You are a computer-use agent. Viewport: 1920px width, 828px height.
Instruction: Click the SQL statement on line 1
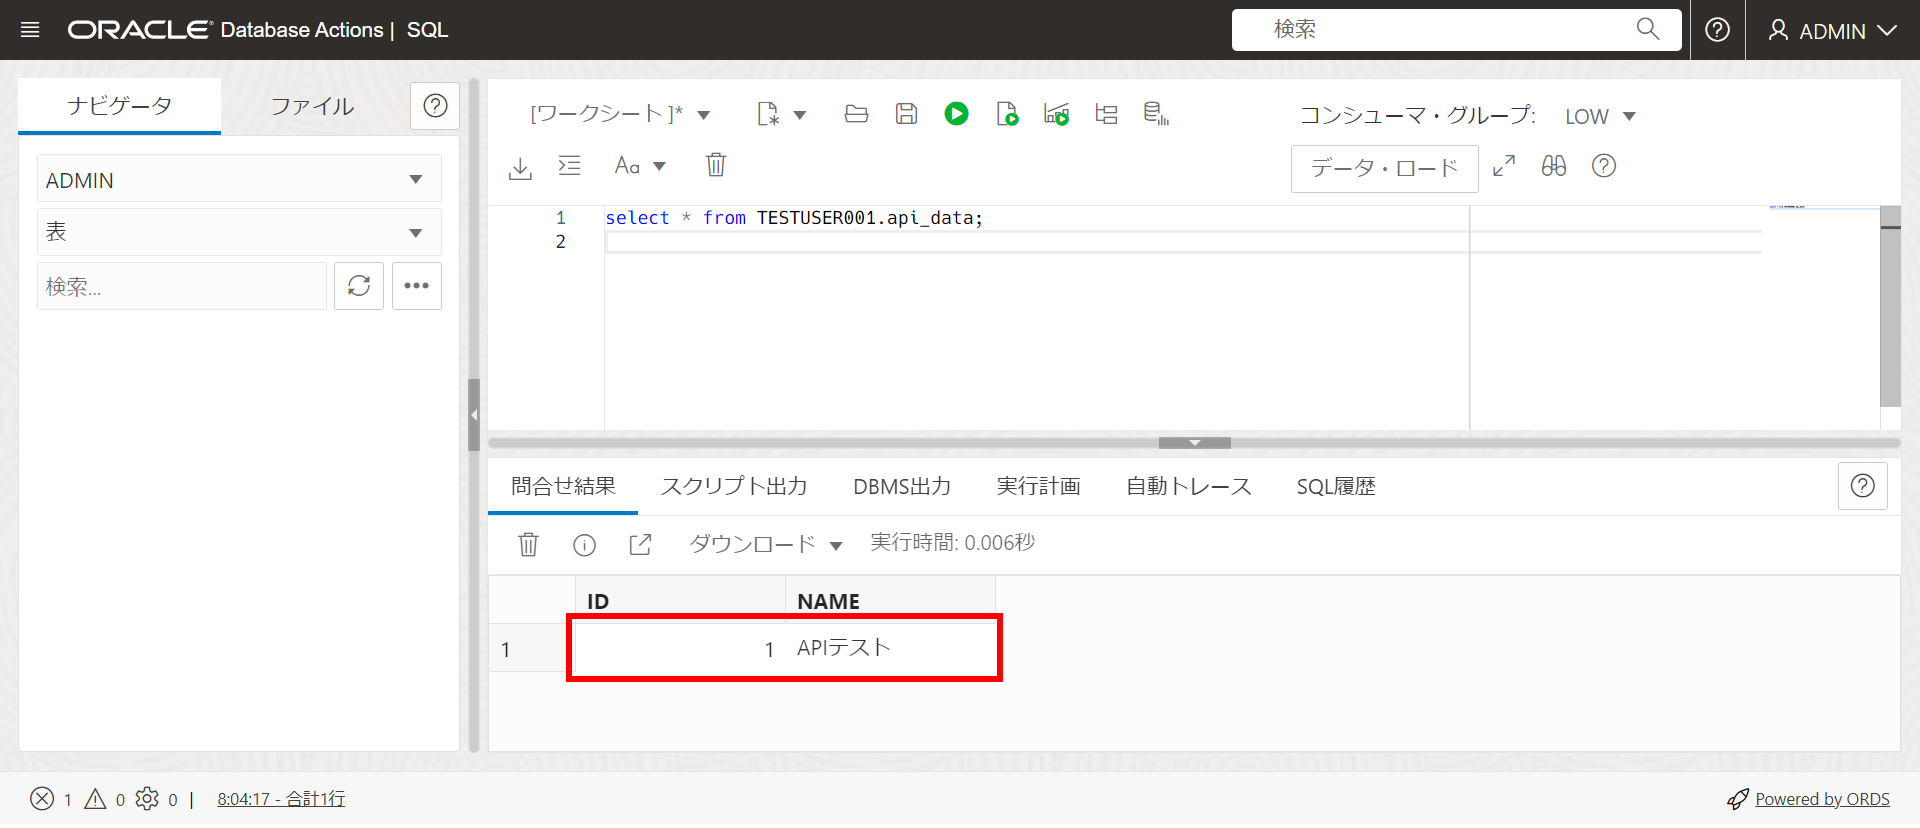coord(794,218)
